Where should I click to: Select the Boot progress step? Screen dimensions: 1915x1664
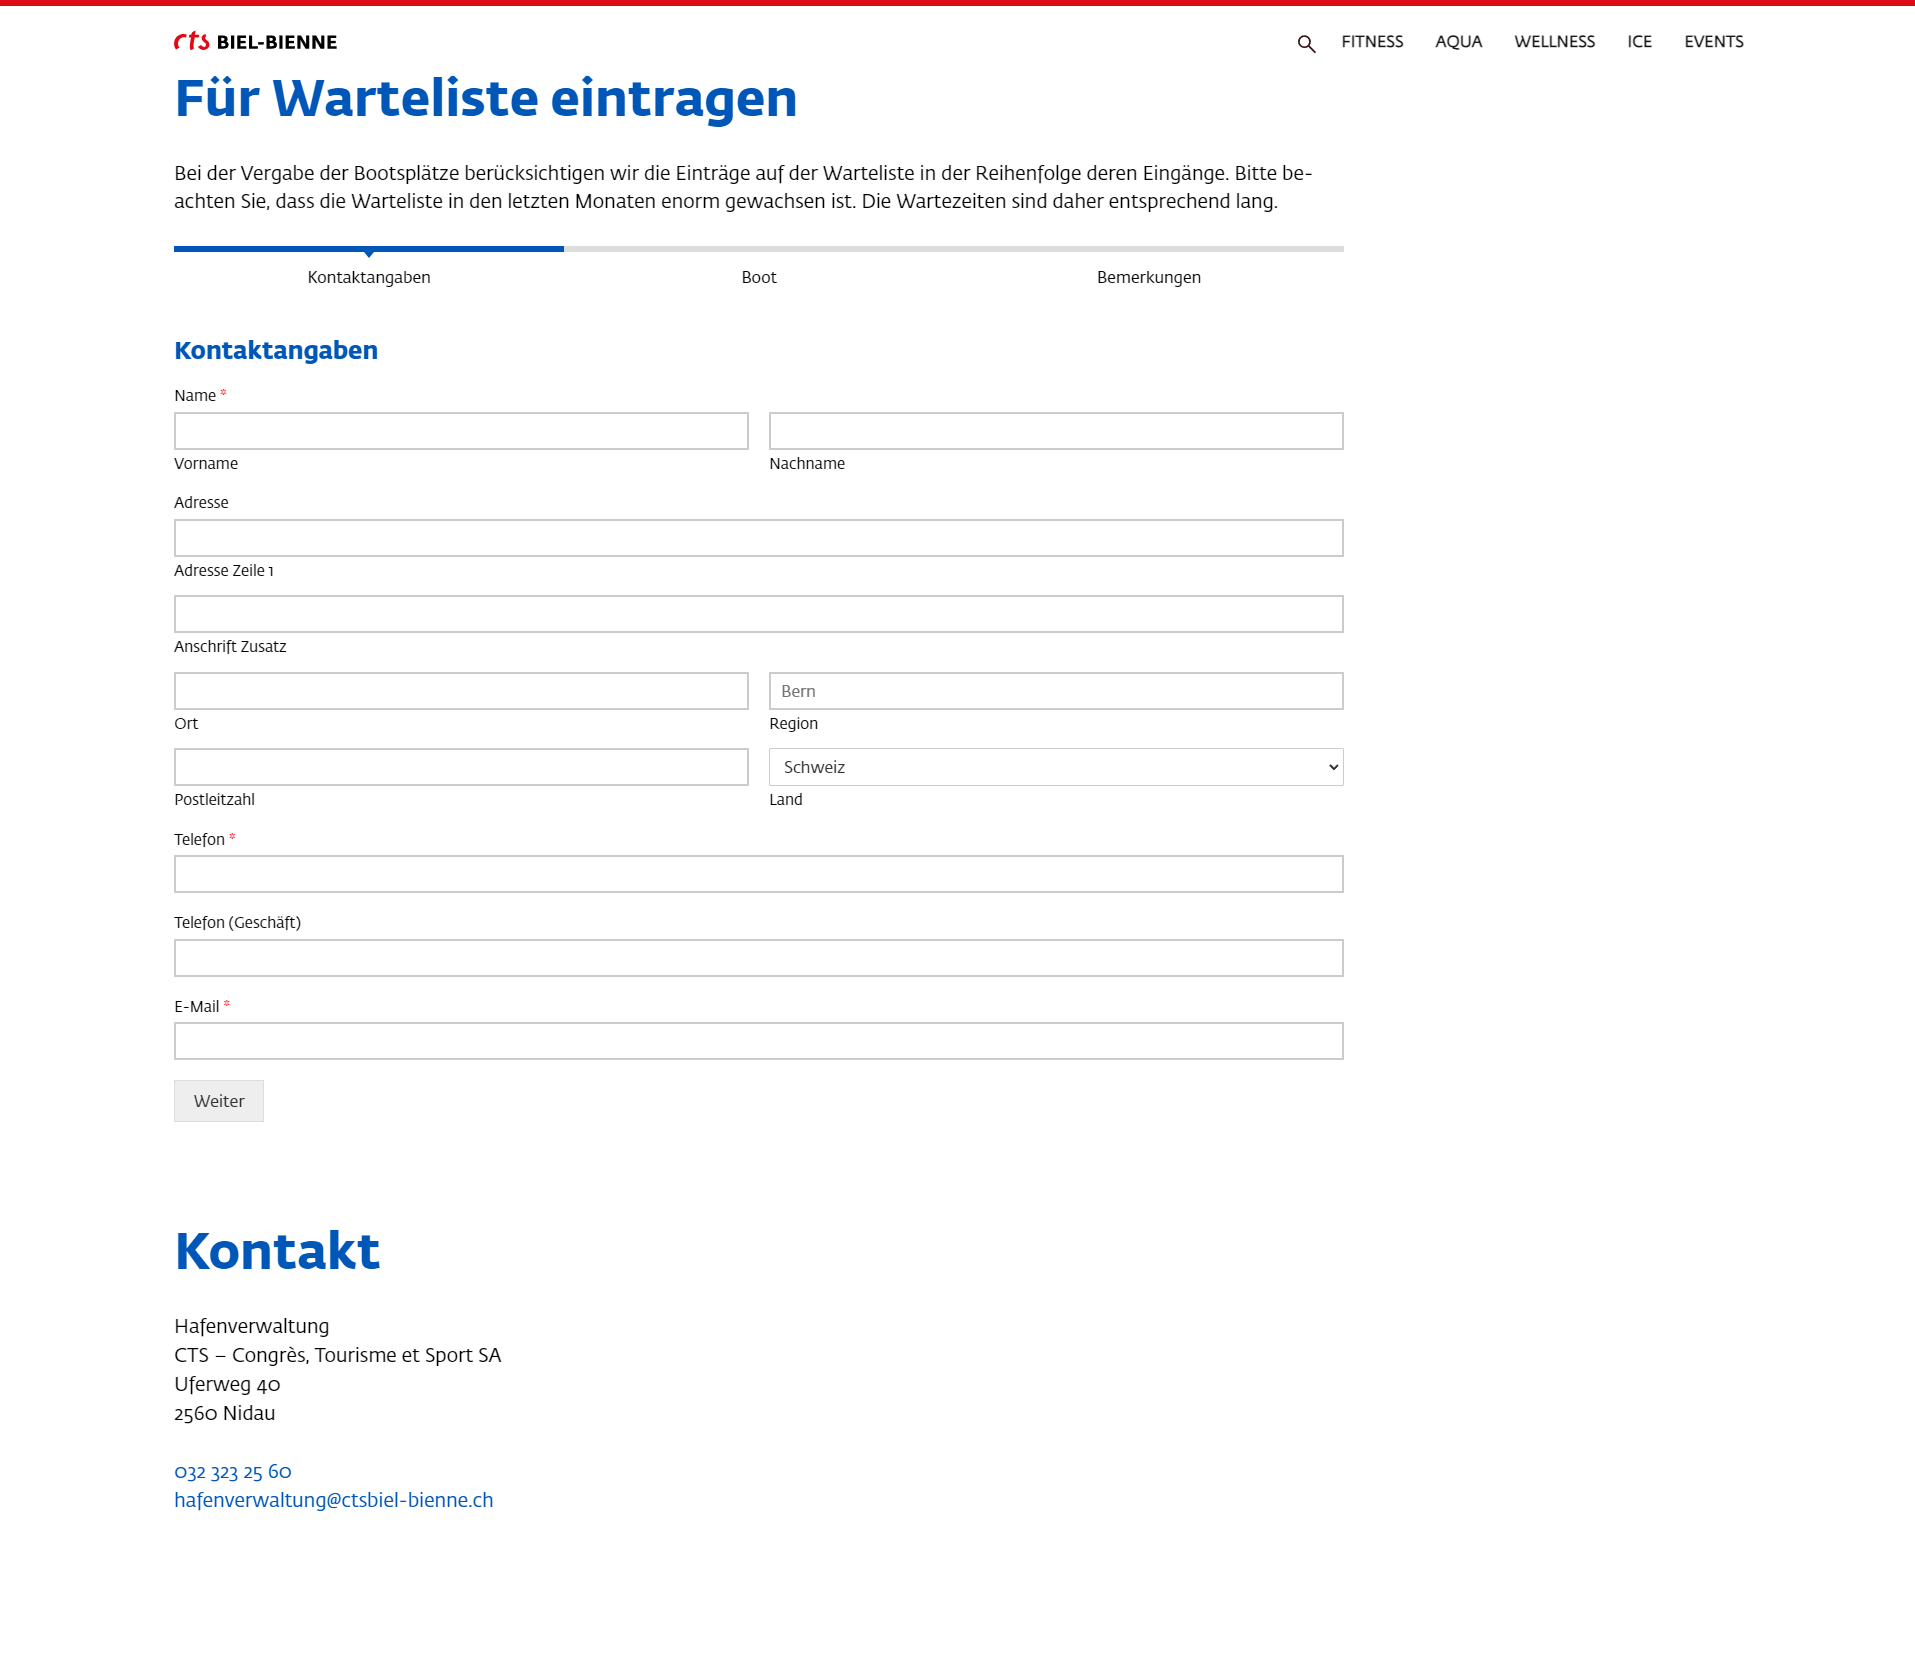[759, 277]
